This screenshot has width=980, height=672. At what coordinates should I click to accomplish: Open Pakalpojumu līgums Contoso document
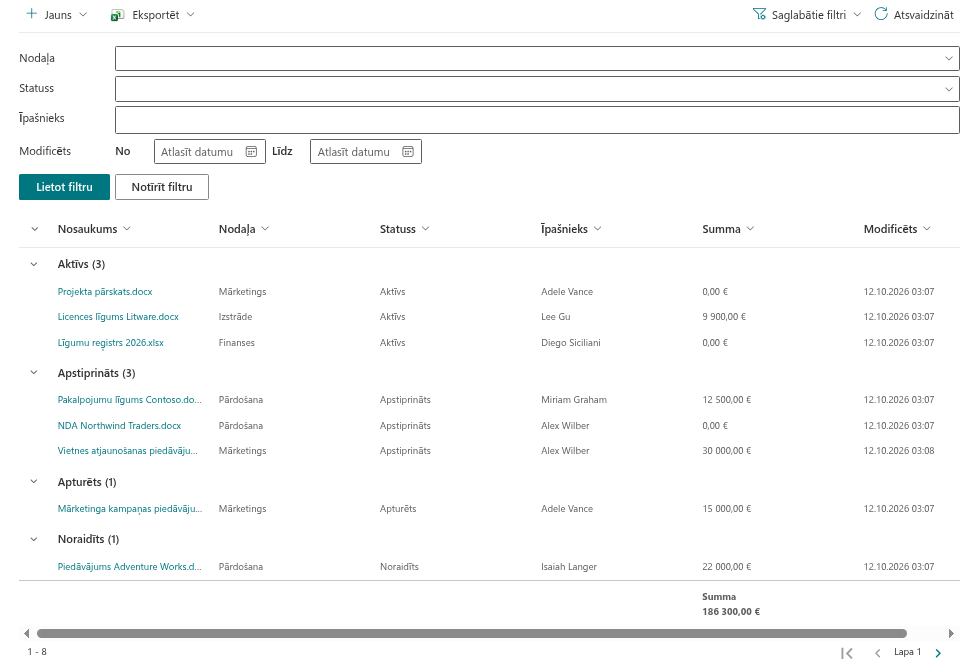point(130,400)
